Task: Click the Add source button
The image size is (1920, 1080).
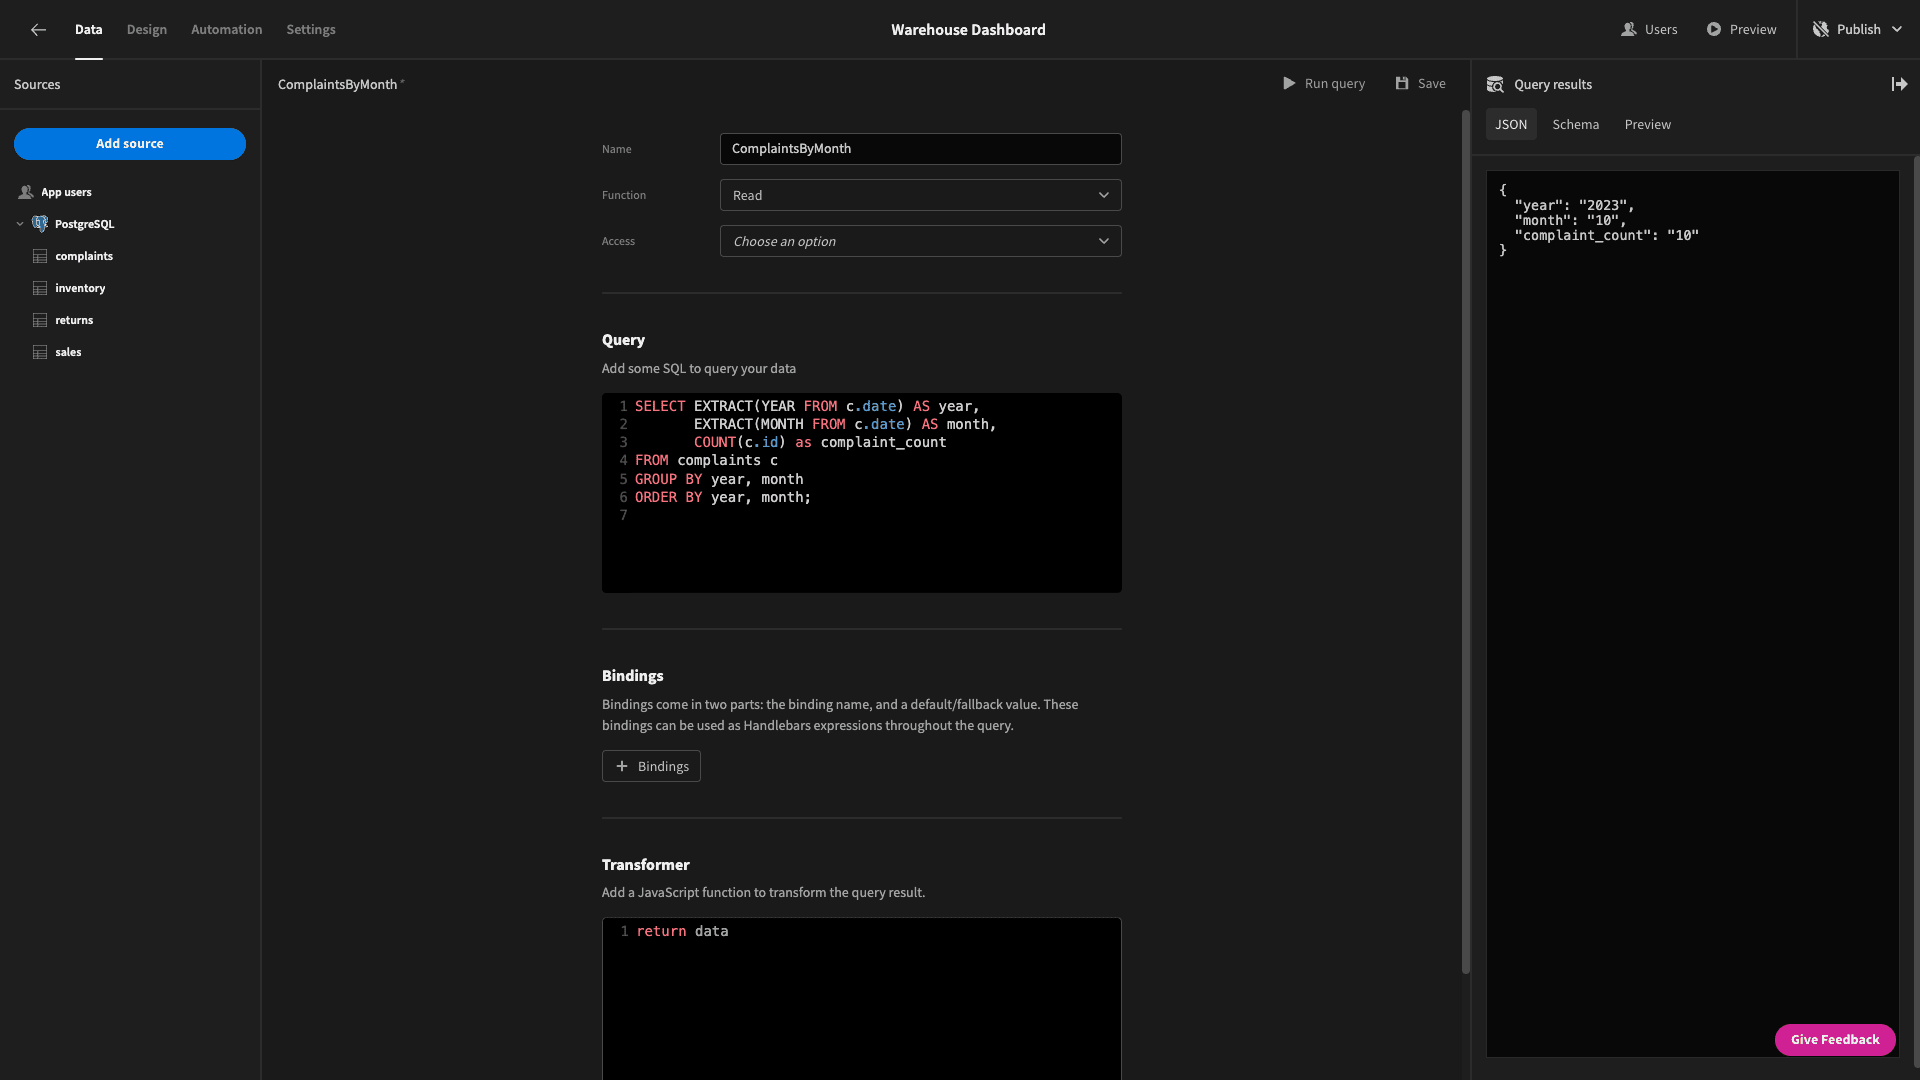Action: click(130, 144)
